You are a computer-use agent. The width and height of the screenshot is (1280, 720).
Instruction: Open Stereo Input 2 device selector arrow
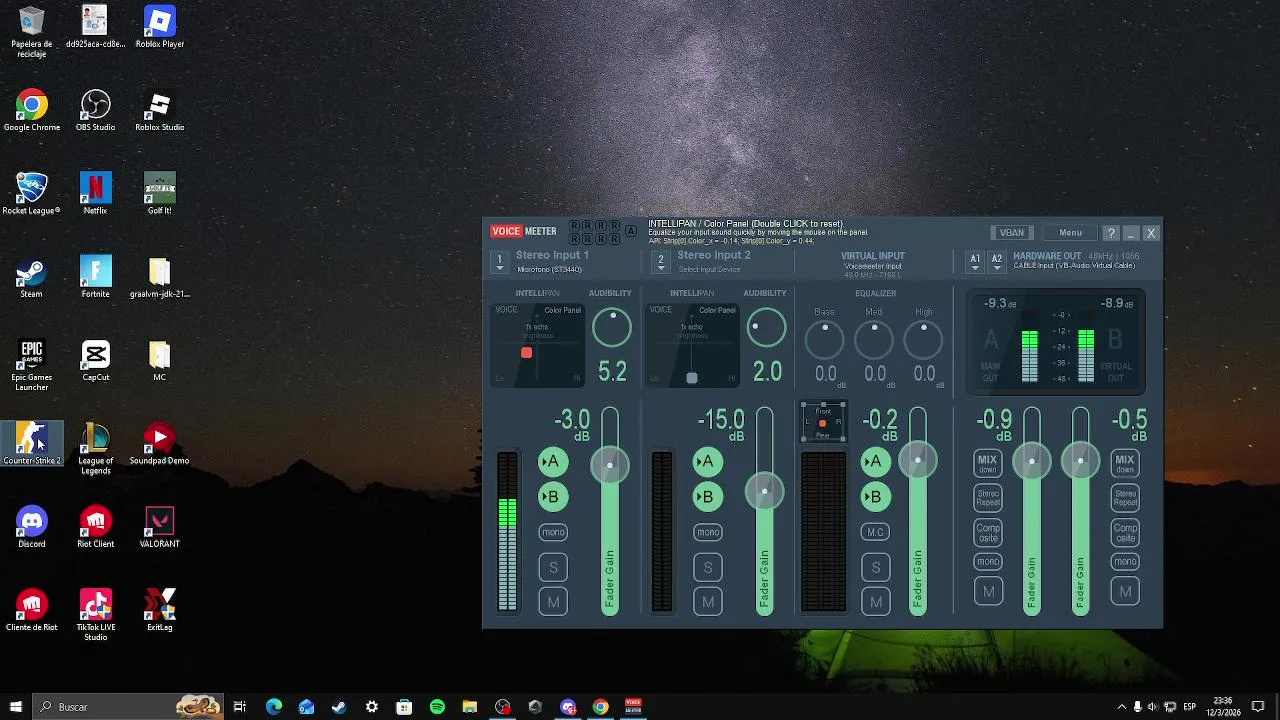click(660, 262)
